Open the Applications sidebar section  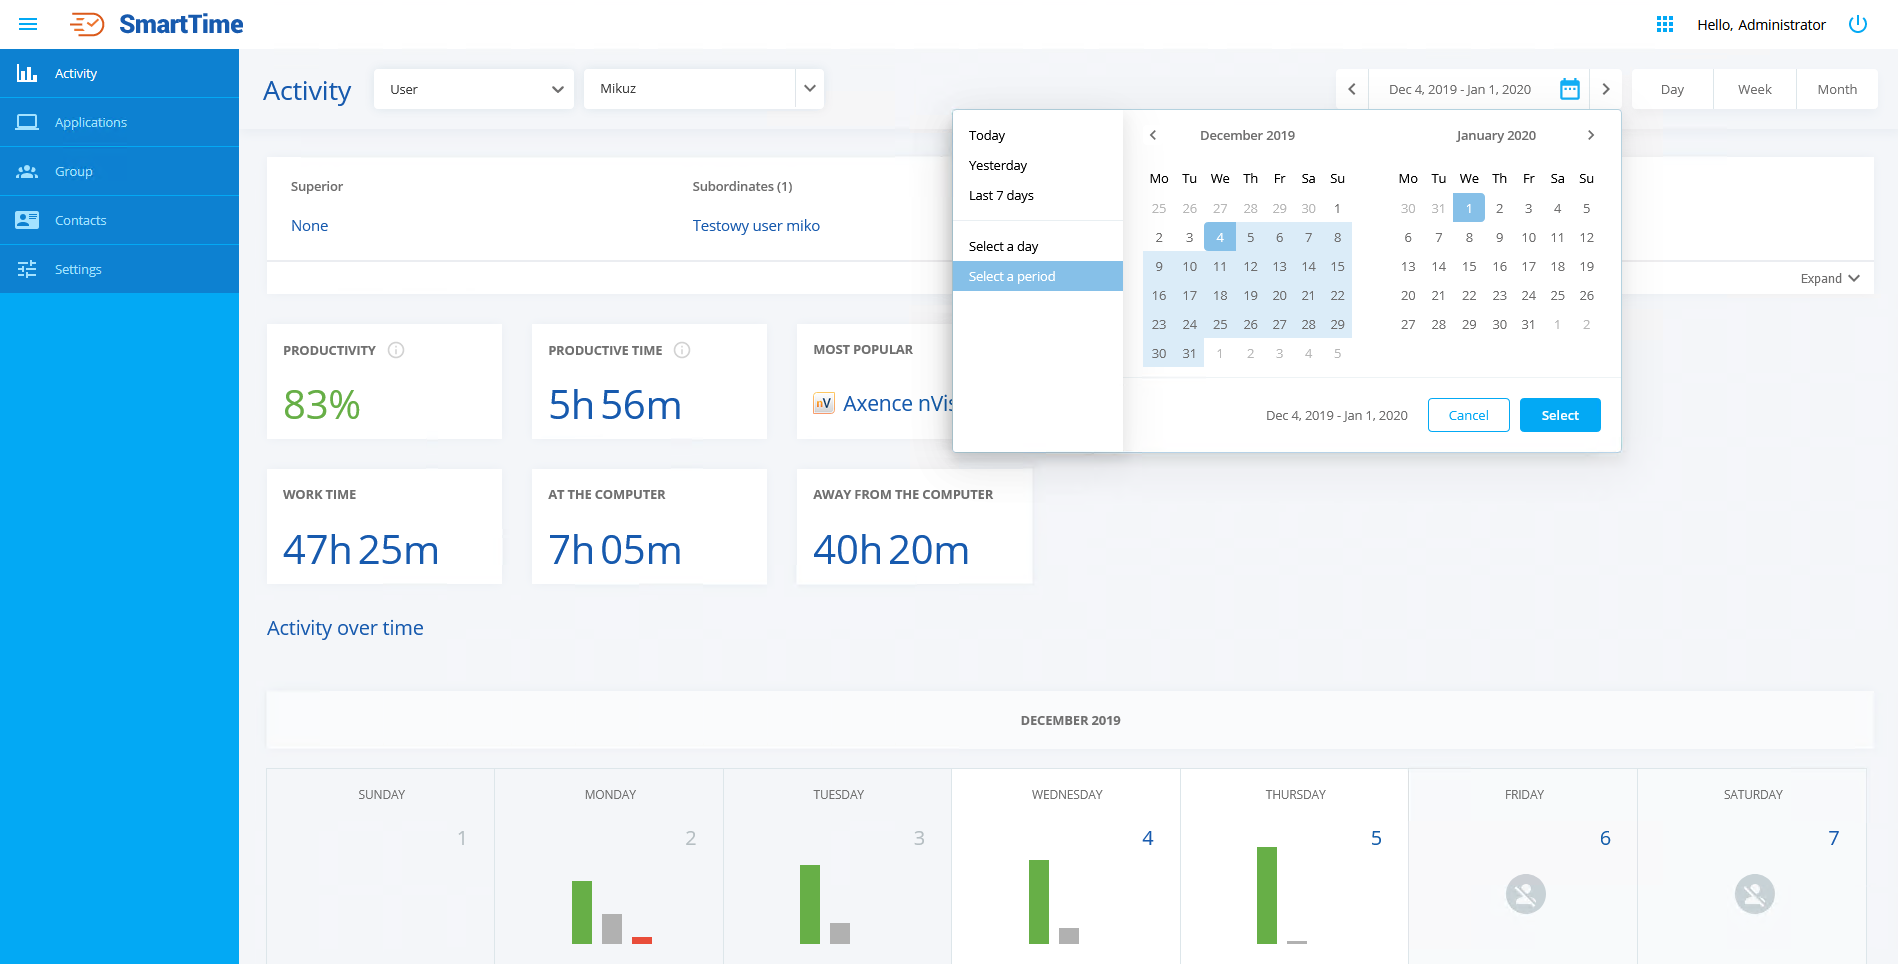90,122
